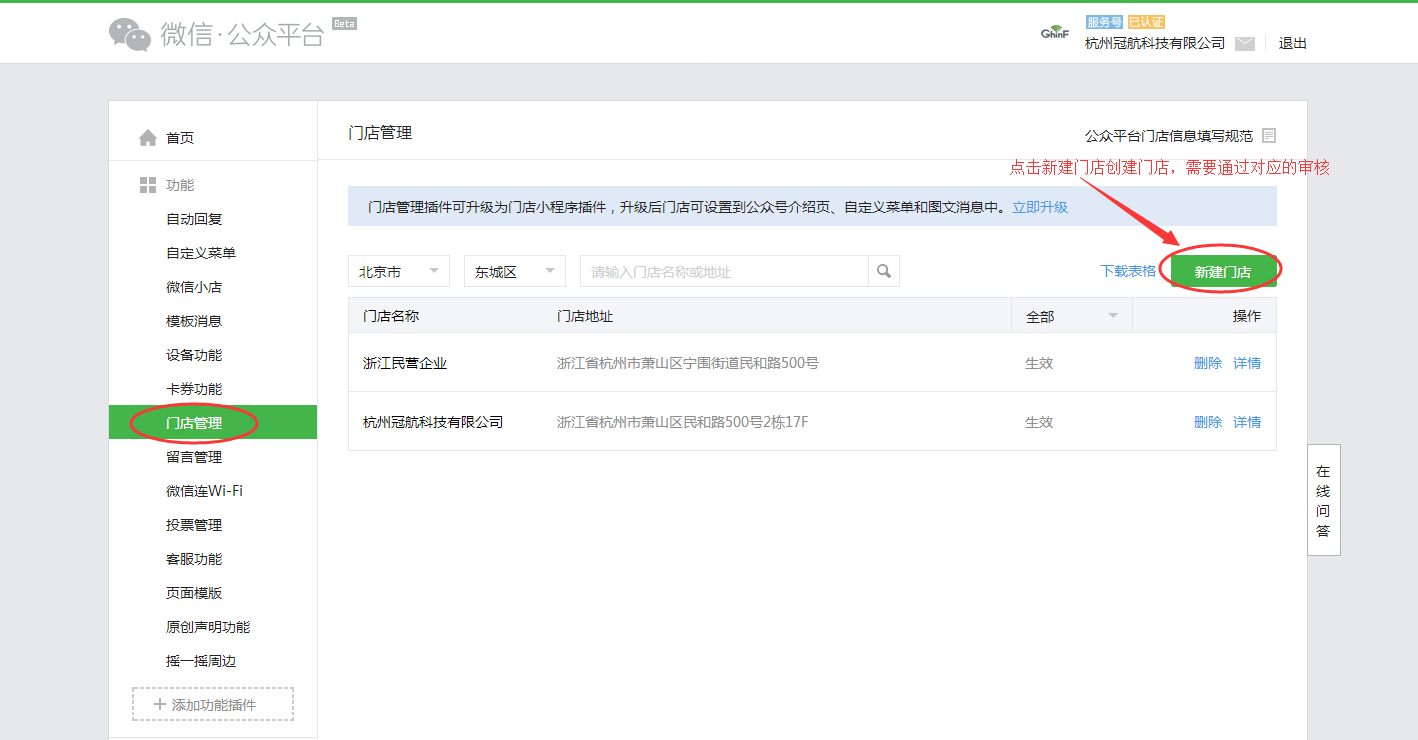Click 下载表格 link
The height and width of the screenshot is (740, 1418).
pyautogui.click(x=1128, y=271)
